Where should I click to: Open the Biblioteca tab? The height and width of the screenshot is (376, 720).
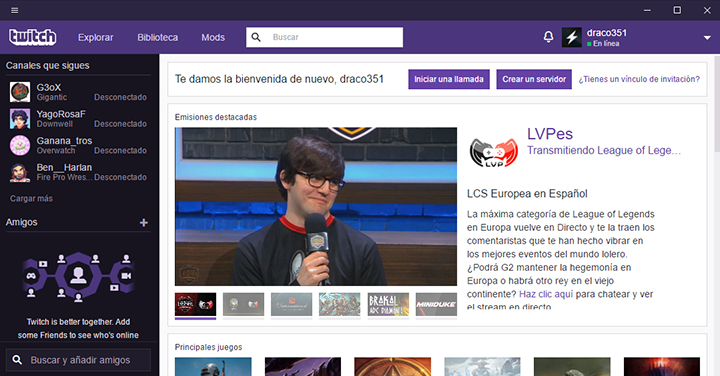coord(158,38)
